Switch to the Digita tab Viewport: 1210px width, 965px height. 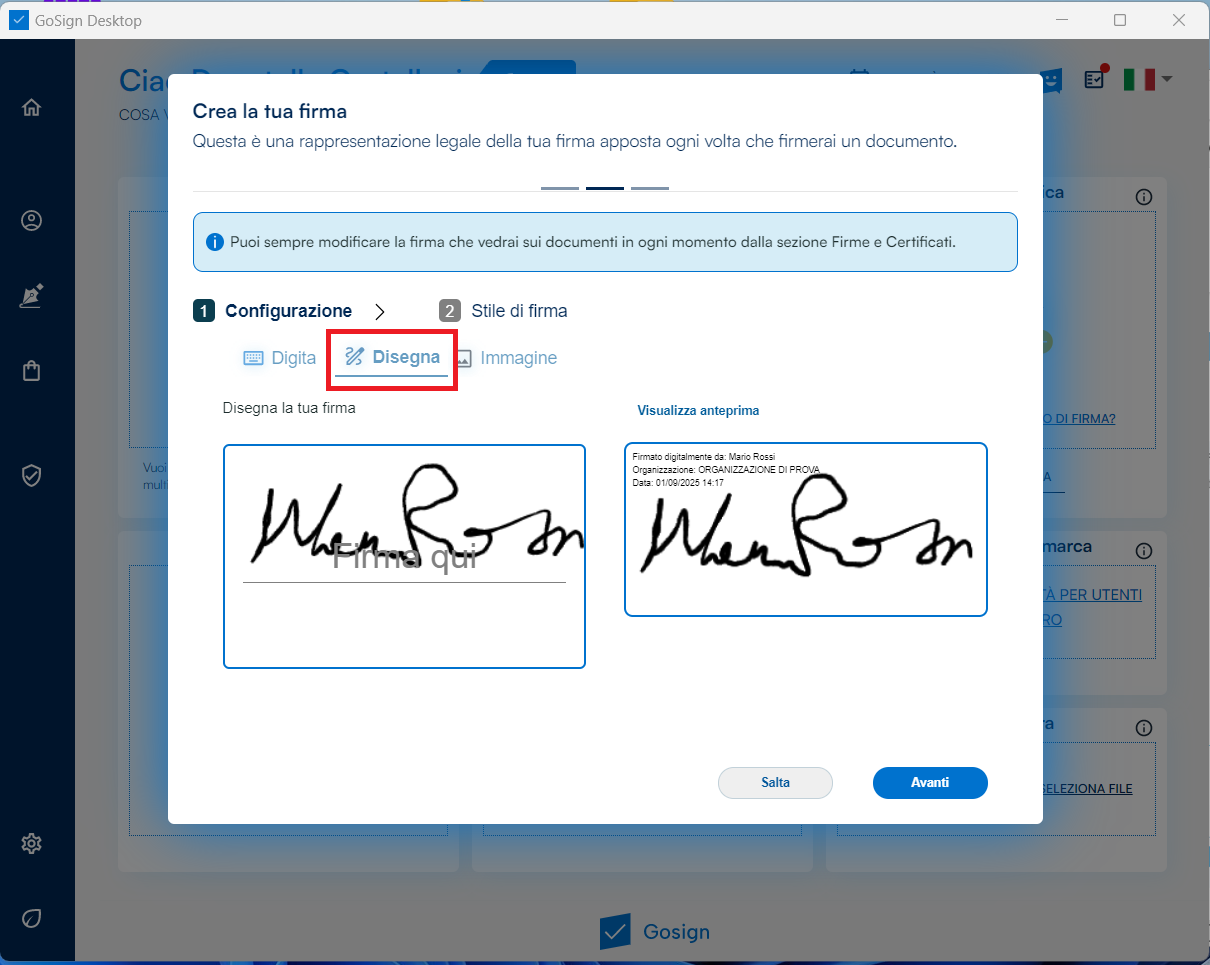point(279,358)
